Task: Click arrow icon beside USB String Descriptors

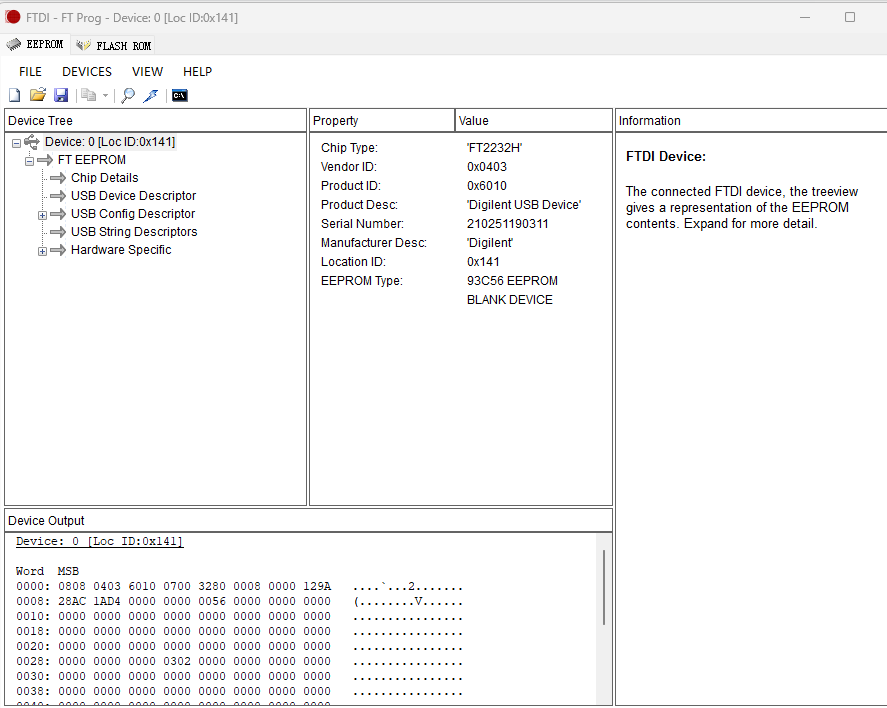Action: coord(58,232)
